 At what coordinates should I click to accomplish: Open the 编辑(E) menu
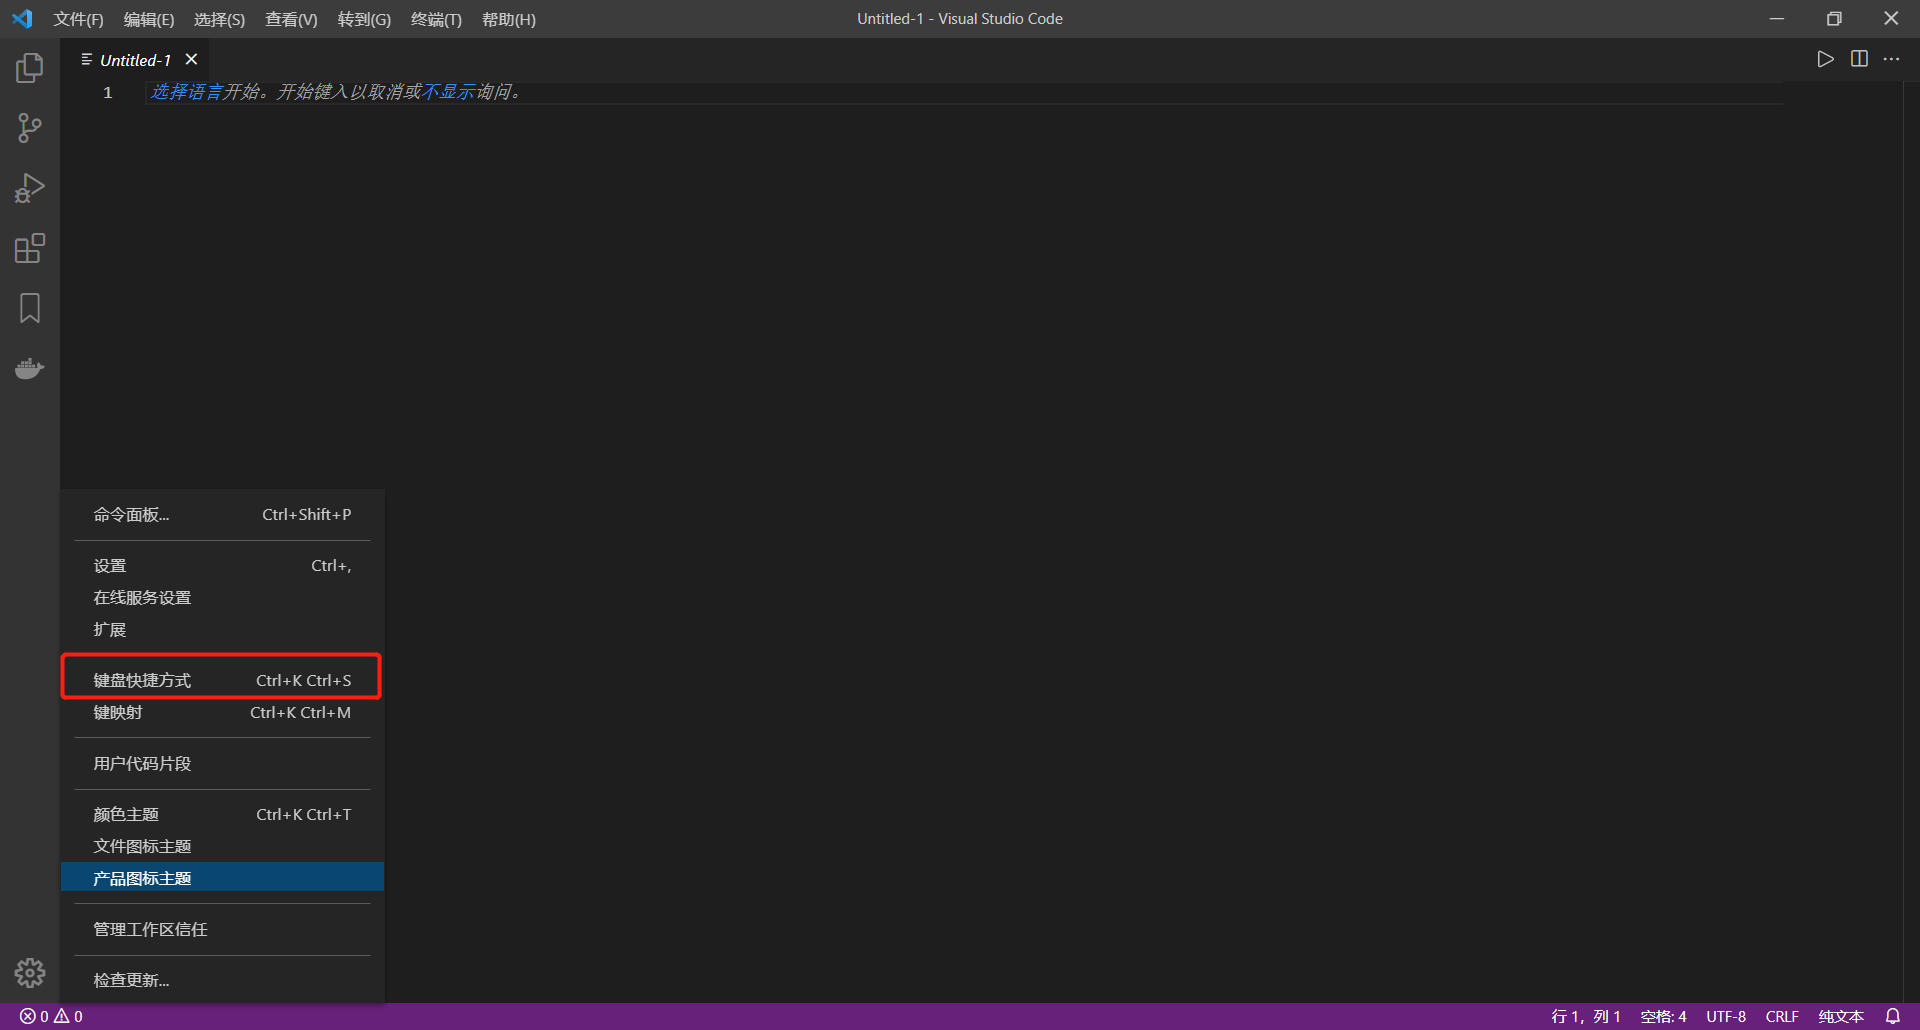pyautogui.click(x=149, y=19)
